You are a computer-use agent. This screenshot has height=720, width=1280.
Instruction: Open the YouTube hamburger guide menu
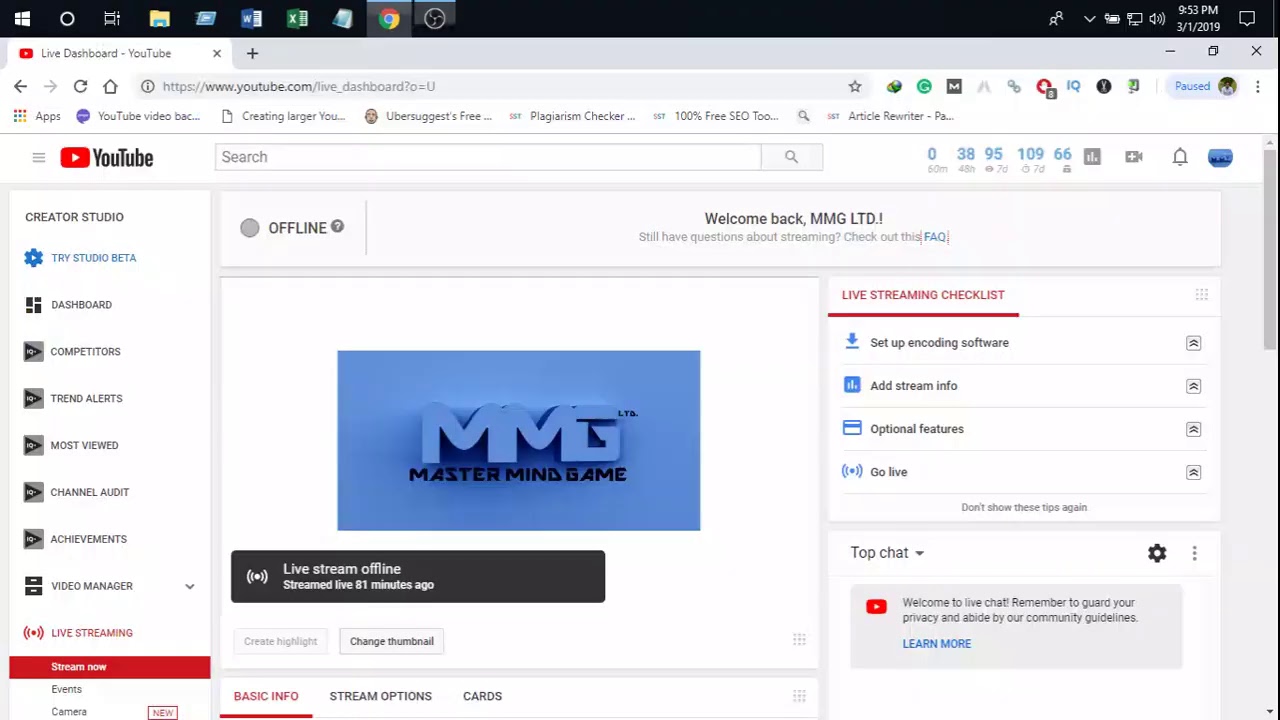(x=38, y=157)
